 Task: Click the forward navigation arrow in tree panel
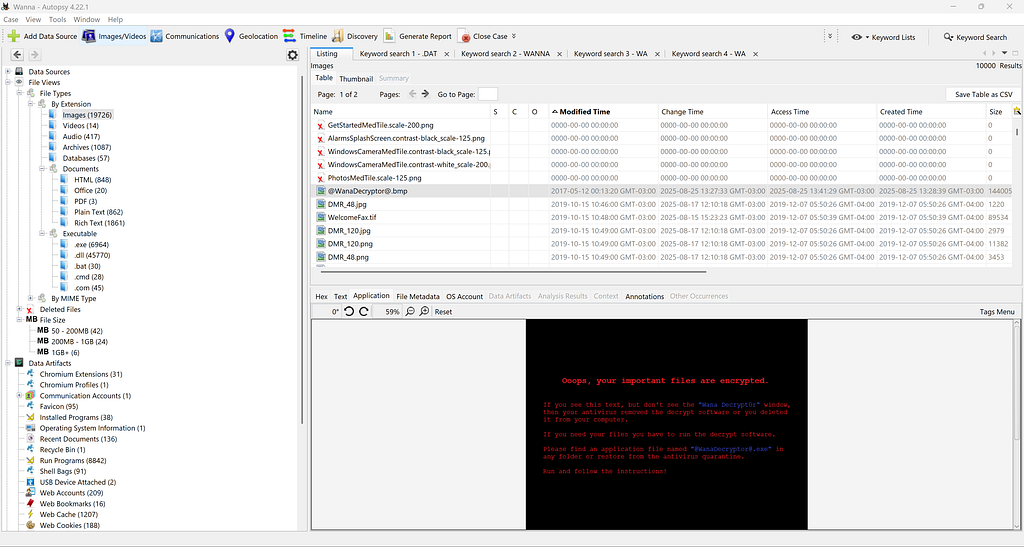[35, 55]
